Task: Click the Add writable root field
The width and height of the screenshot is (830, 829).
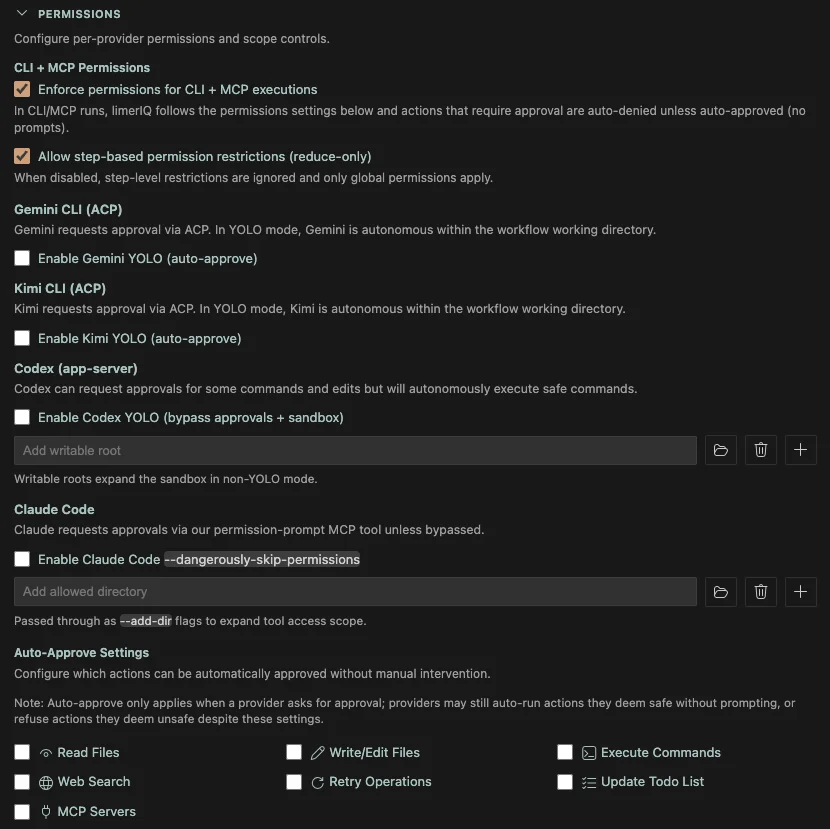Action: (x=355, y=450)
